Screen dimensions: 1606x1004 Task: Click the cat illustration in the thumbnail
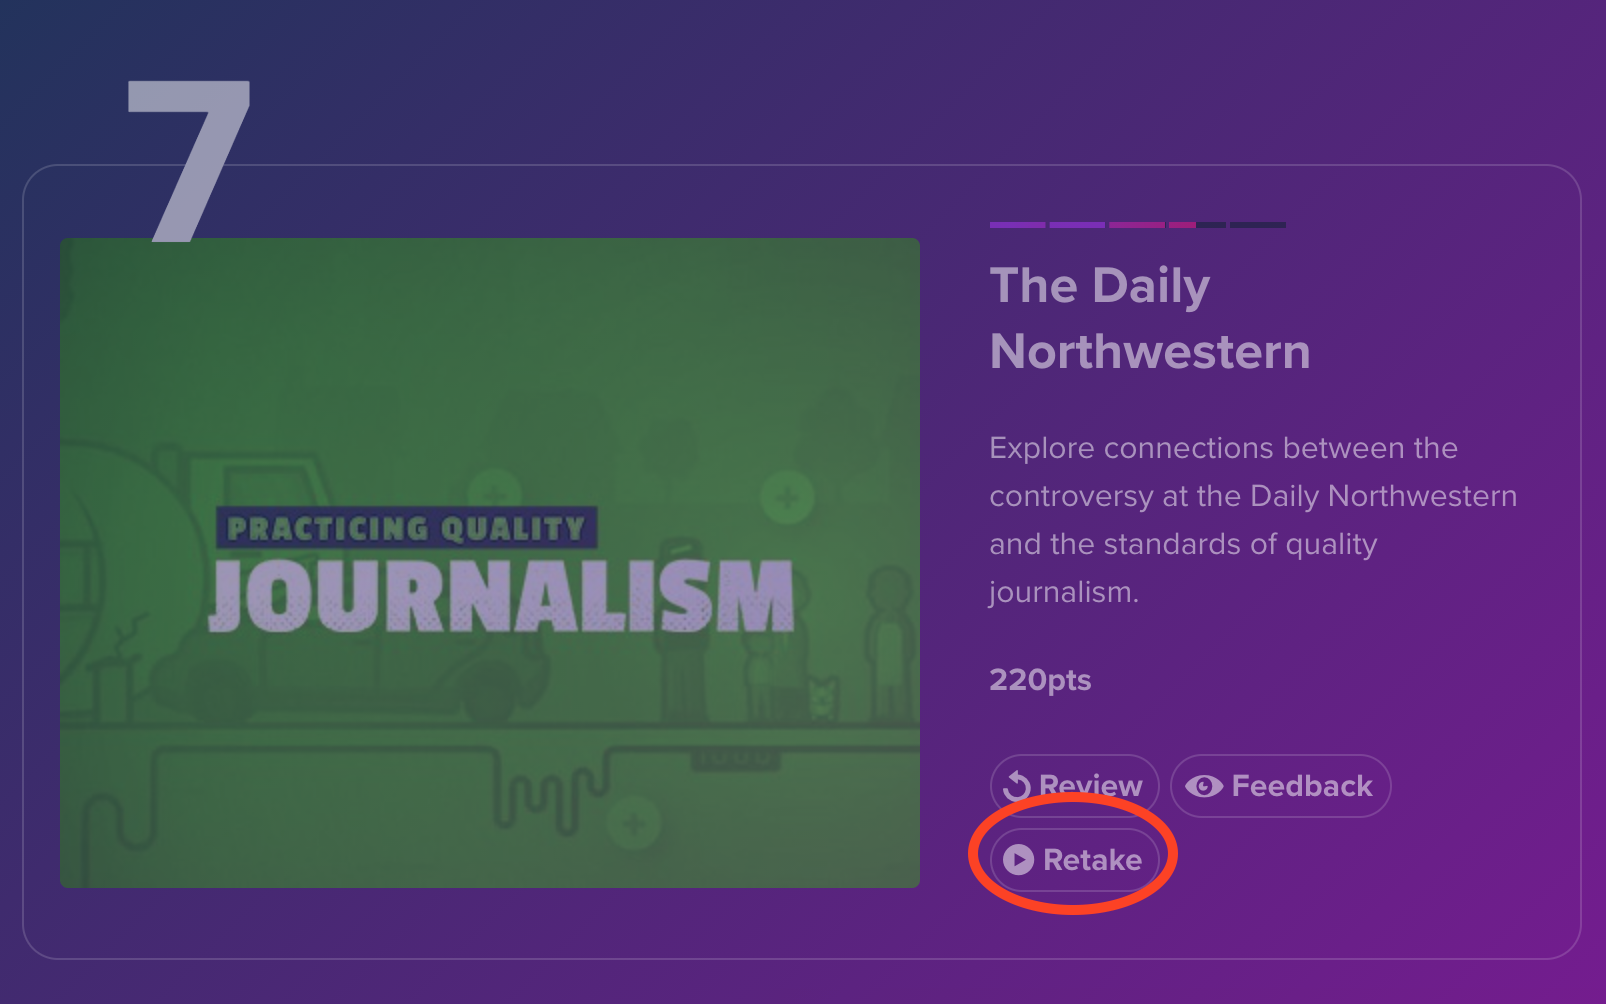(822, 697)
